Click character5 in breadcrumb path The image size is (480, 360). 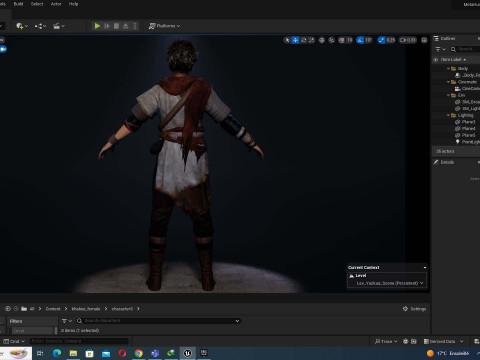tap(122, 309)
